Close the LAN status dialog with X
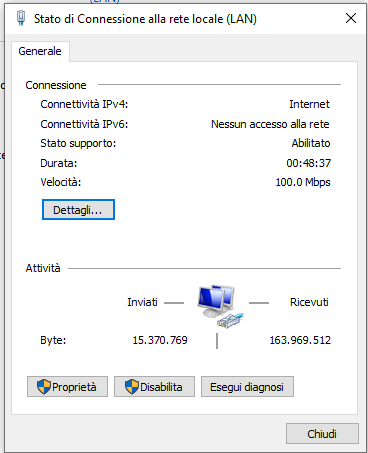The image size is (368, 453). point(351,18)
